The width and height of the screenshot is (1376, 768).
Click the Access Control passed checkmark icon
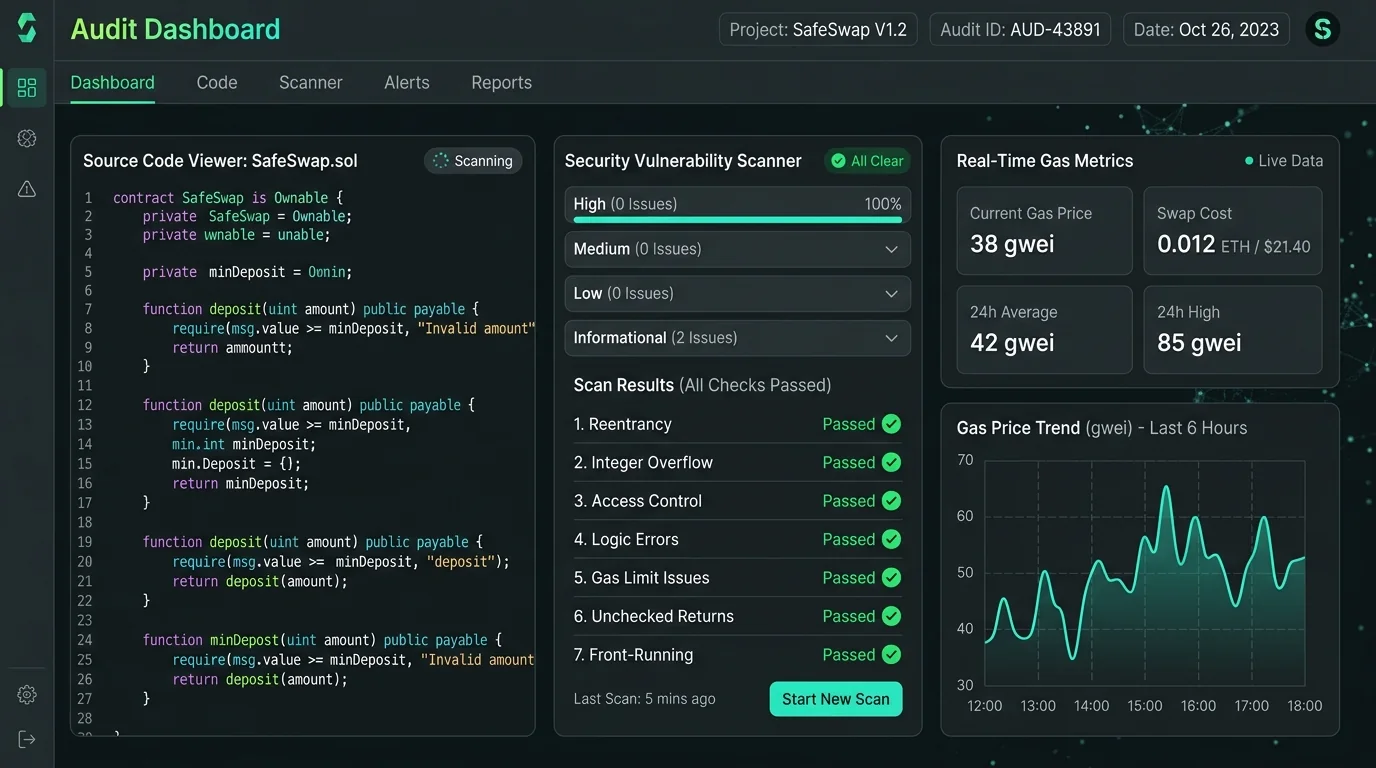click(x=891, y=501)
